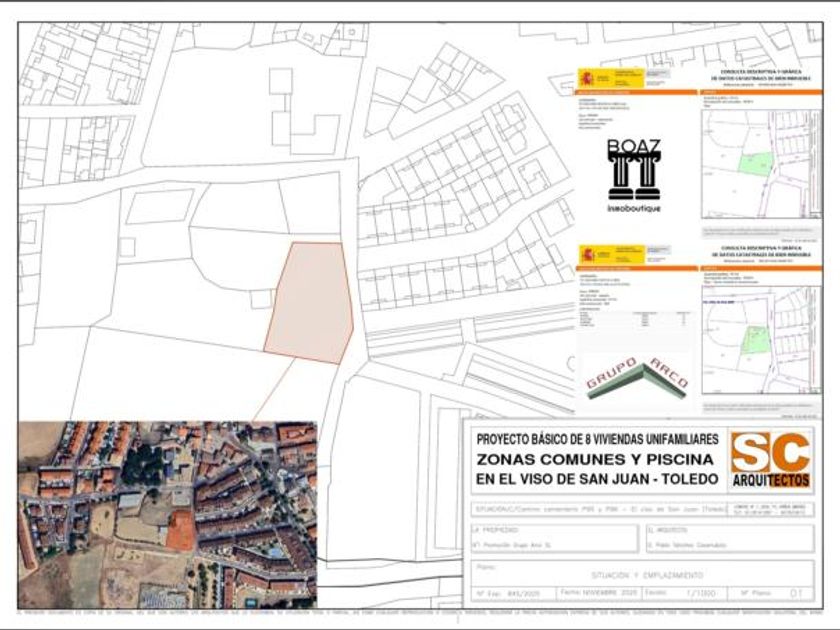Open the aerial satellite photo inset
The height and width of the screenshot is (630, 840).
pyautogui.click(x=168, y=514)
